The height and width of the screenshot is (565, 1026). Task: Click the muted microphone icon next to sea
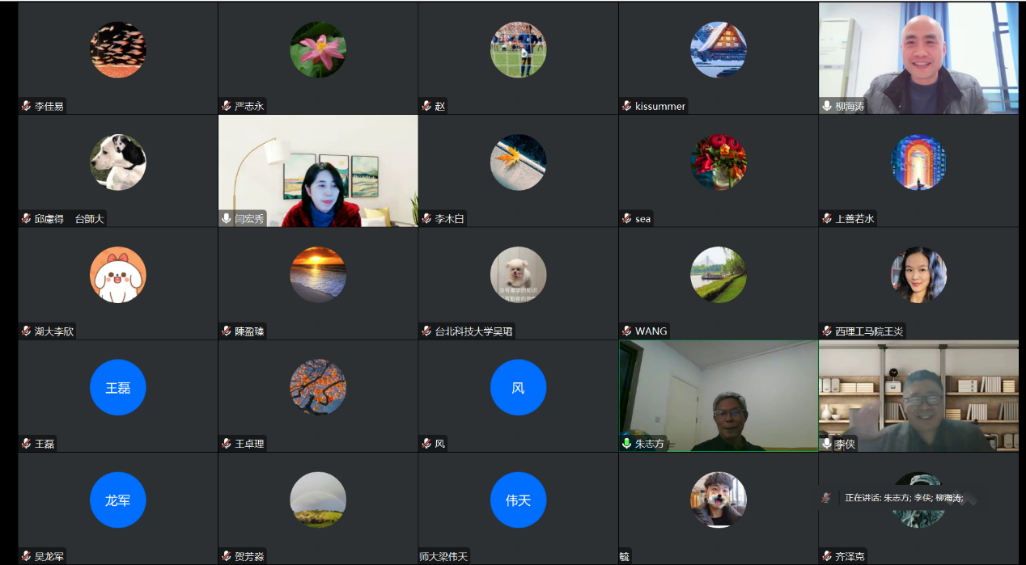pos(627,218)
